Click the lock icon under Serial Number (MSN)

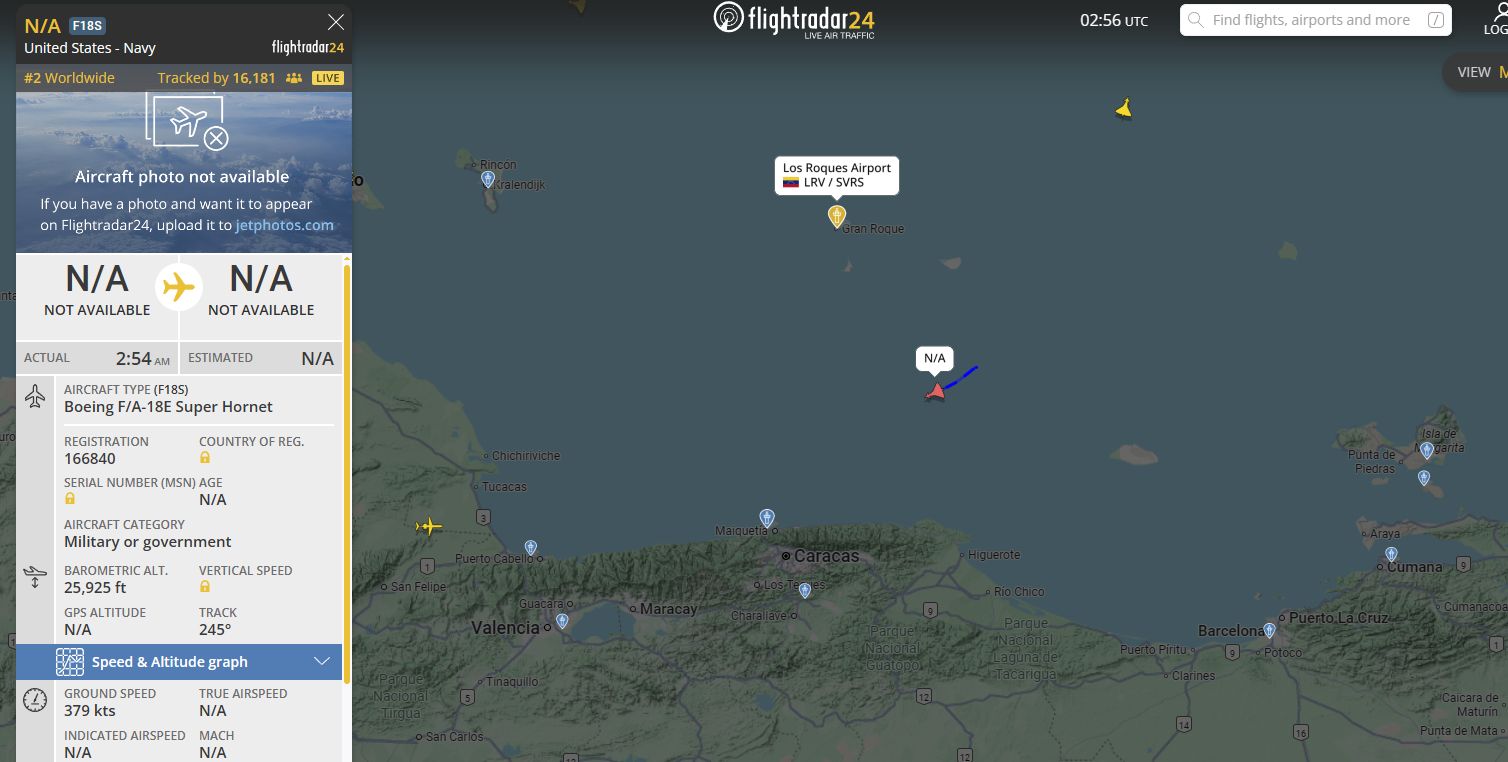pyautogui.click(x=70, y=498)
